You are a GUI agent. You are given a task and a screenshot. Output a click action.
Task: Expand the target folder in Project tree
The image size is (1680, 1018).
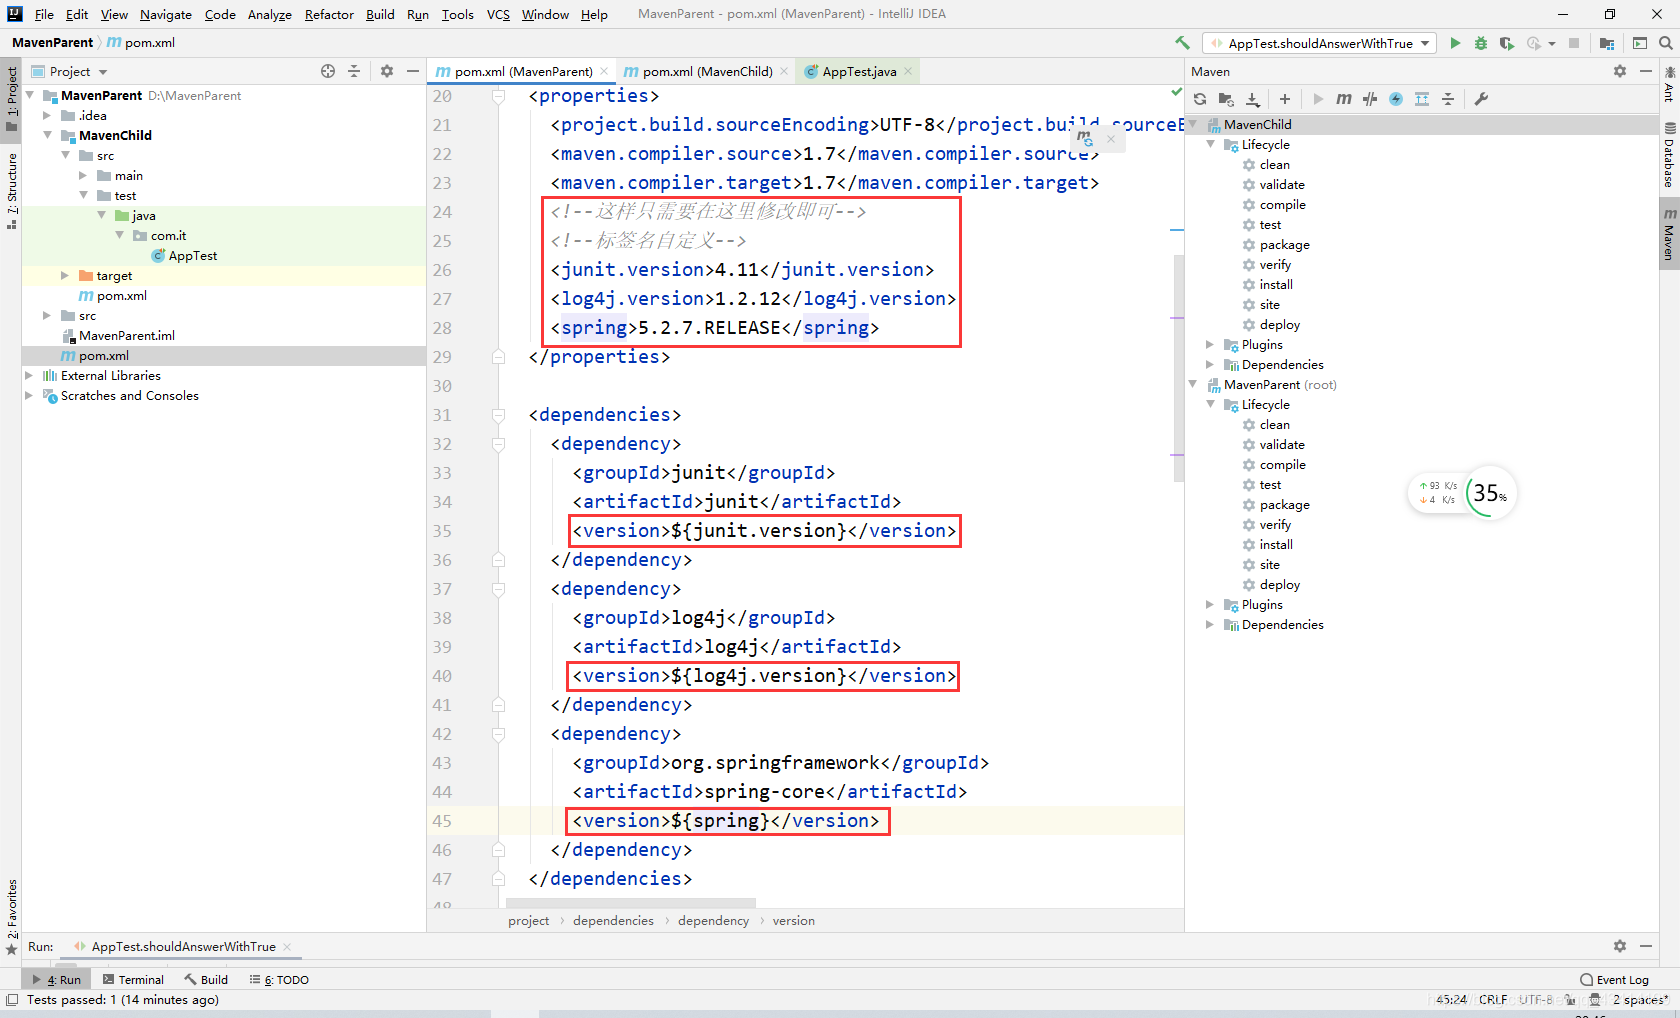[x=65, y=275]
